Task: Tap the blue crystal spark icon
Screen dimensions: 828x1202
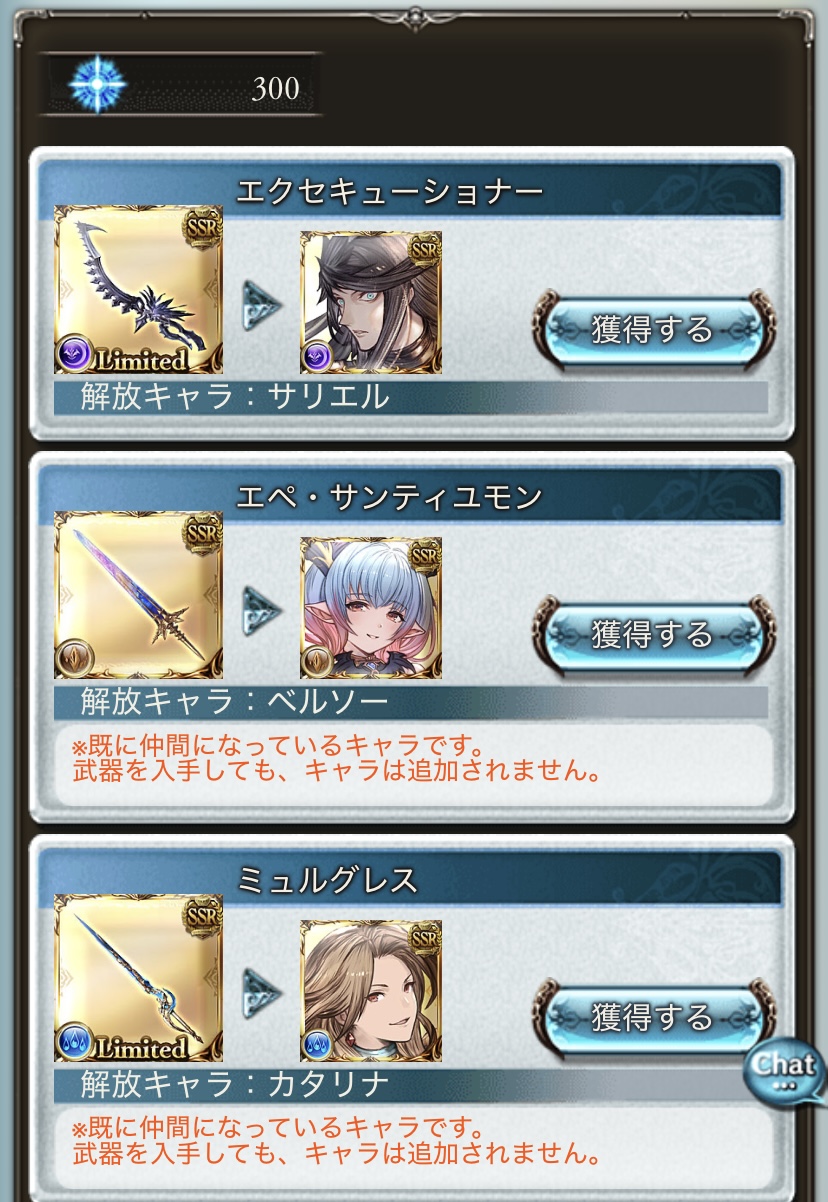Action: coord(97,85)
